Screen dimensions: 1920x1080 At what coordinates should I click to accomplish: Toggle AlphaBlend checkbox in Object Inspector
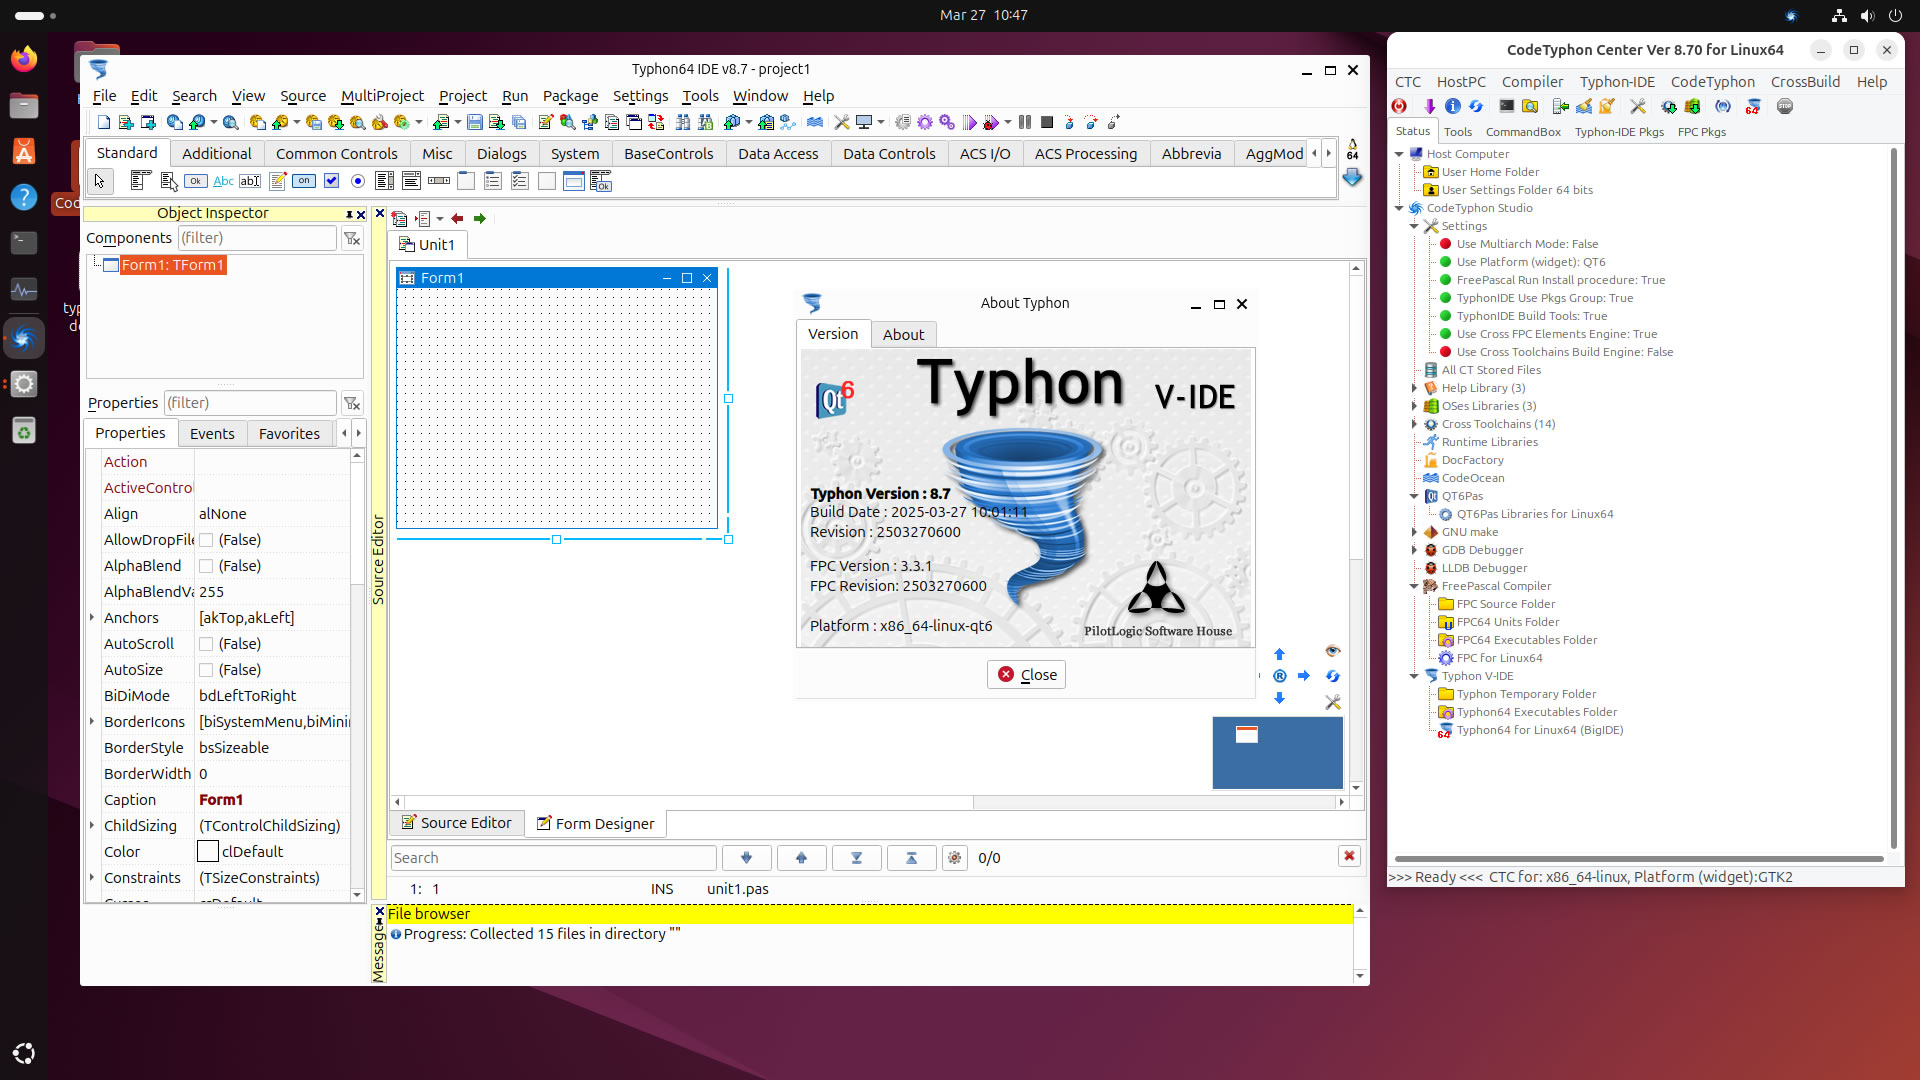[206, 566]
